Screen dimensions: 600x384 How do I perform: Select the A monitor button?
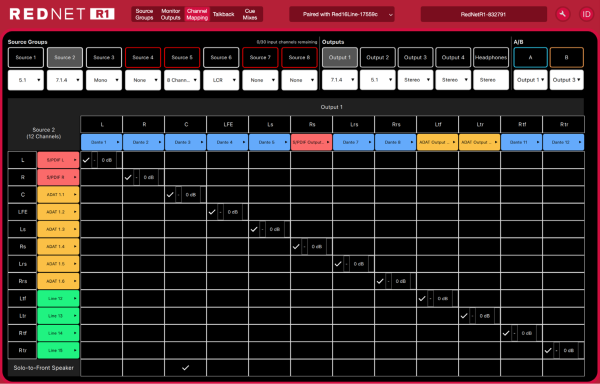pyautogui.click(x=530, y=57)
